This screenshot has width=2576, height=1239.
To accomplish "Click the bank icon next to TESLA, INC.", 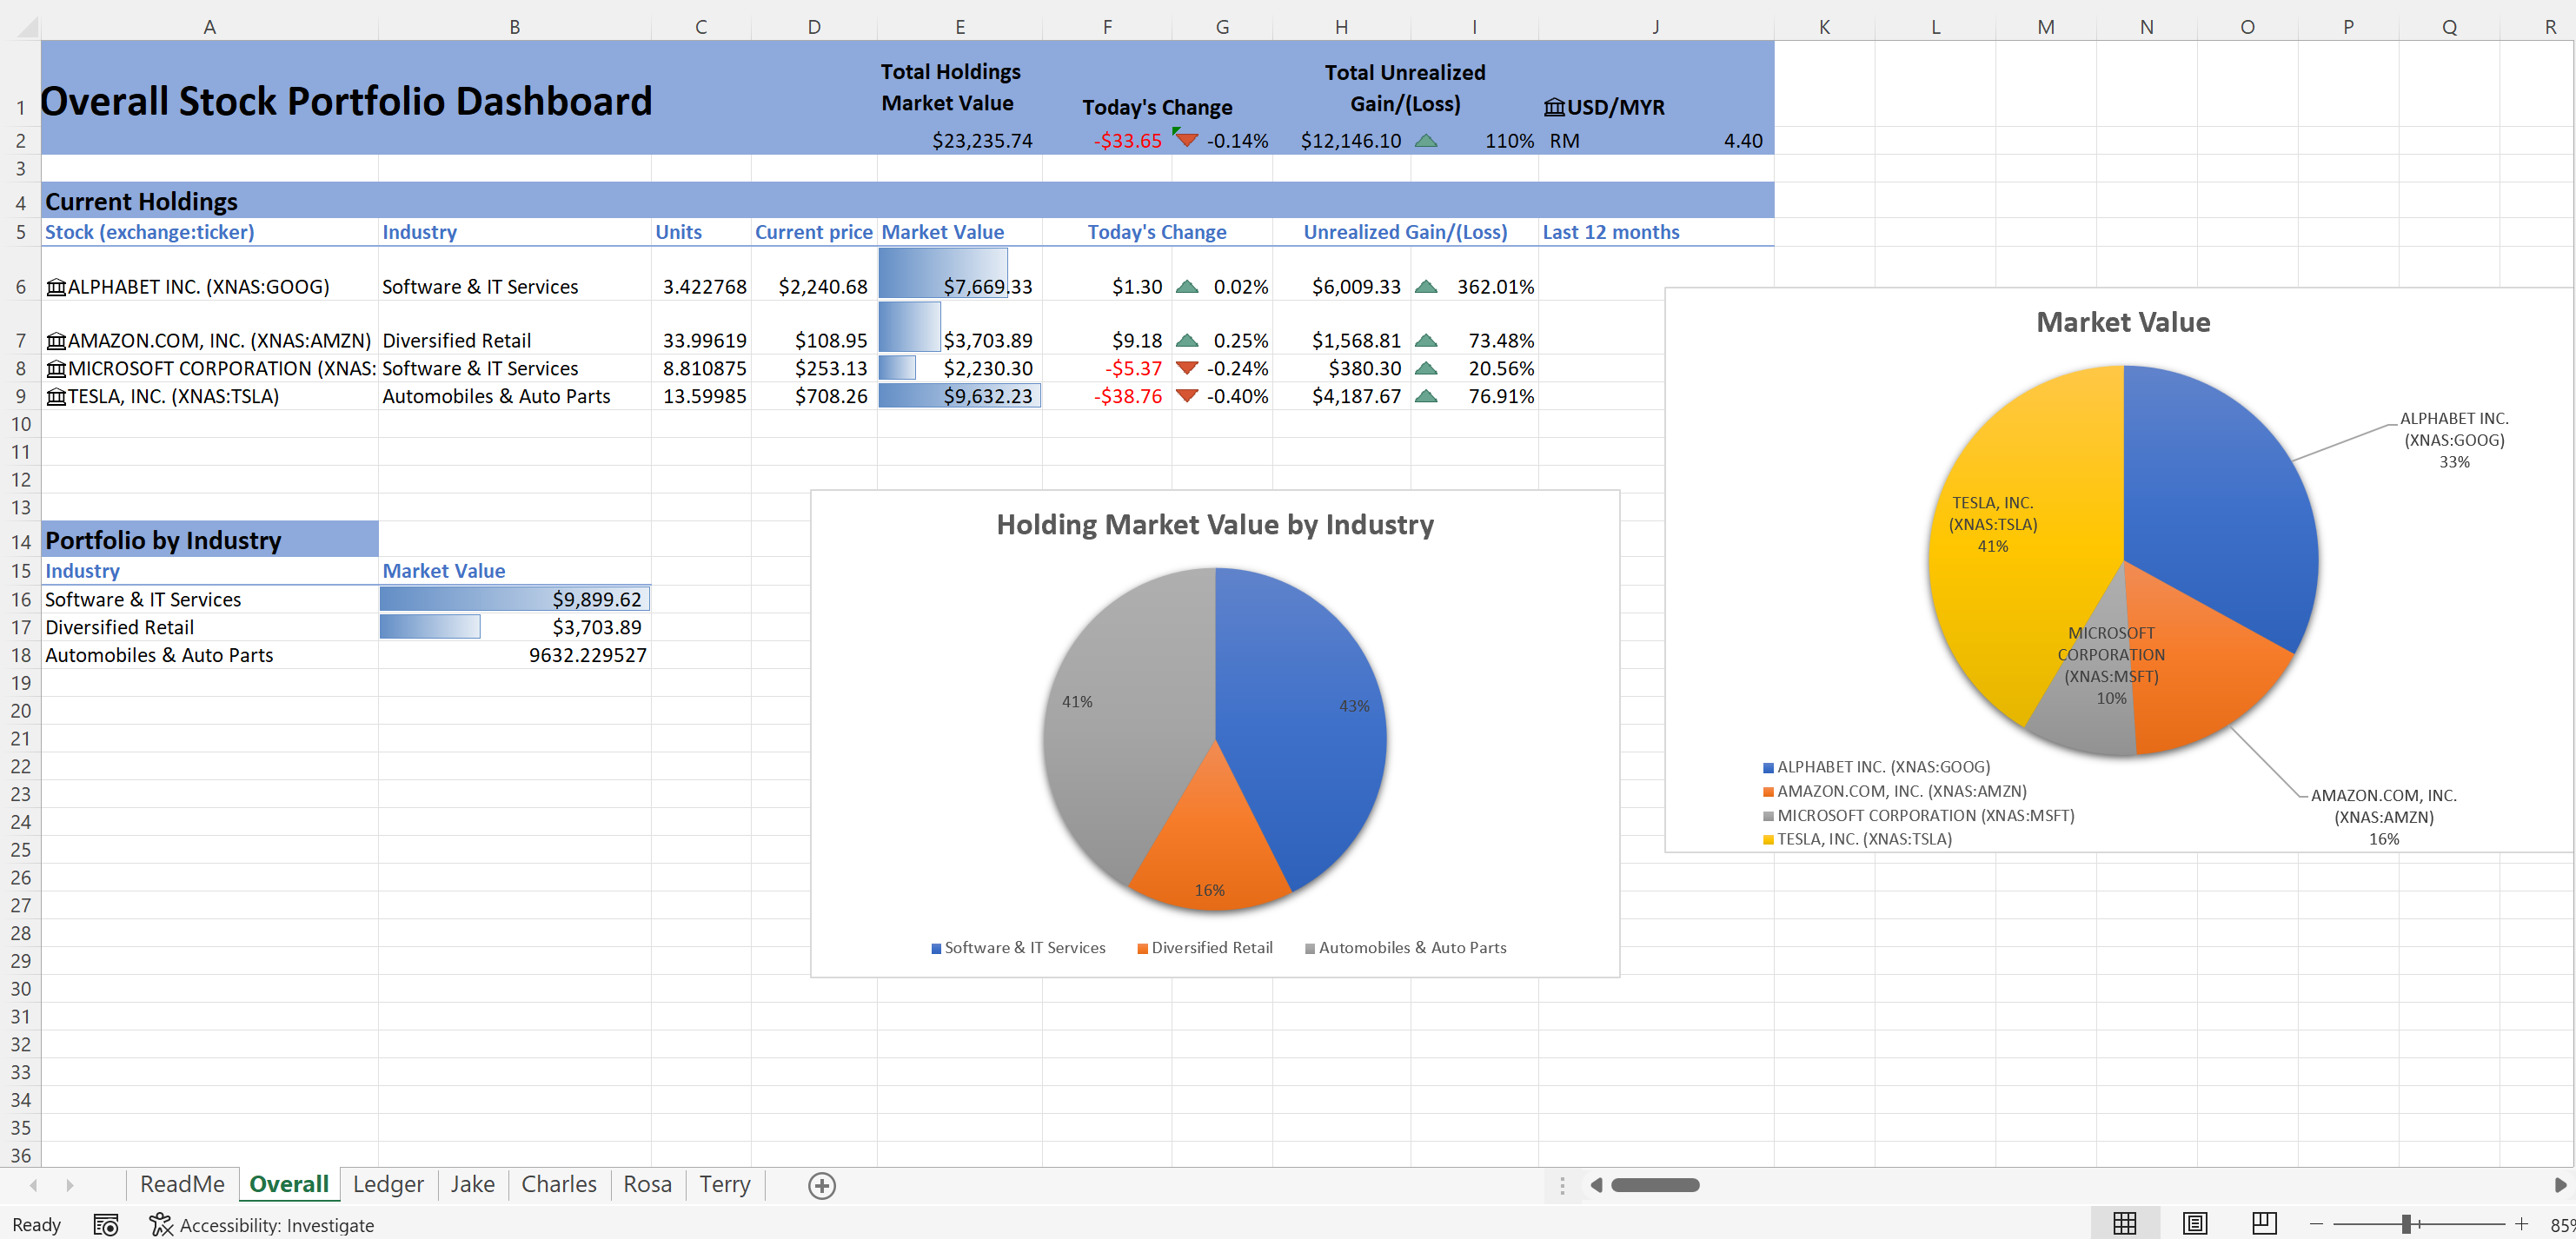I will click(x=56, y=396).
